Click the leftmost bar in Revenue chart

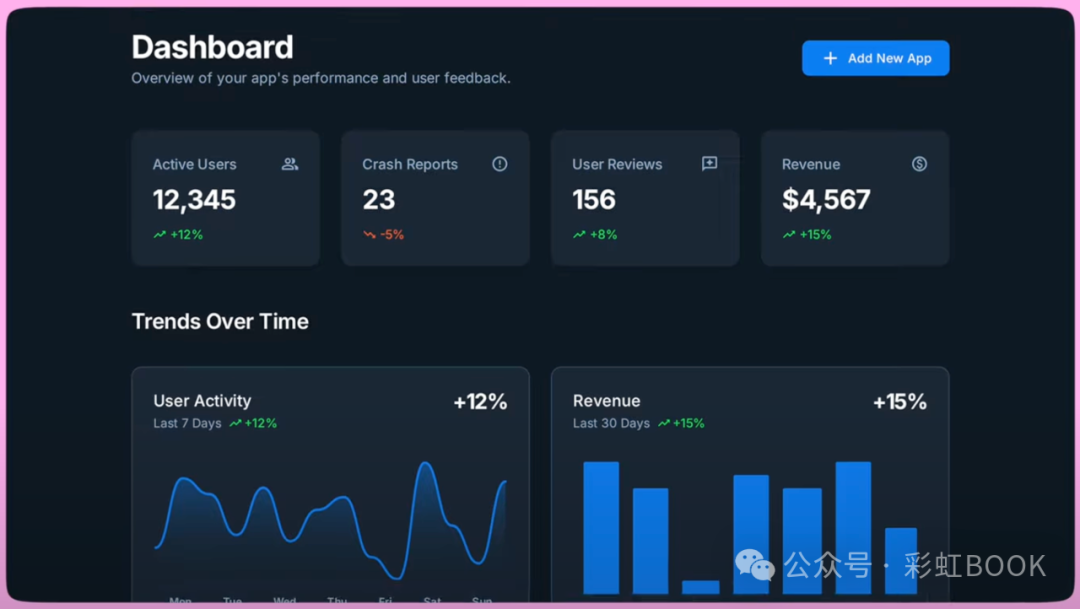(x=601, y=527)
